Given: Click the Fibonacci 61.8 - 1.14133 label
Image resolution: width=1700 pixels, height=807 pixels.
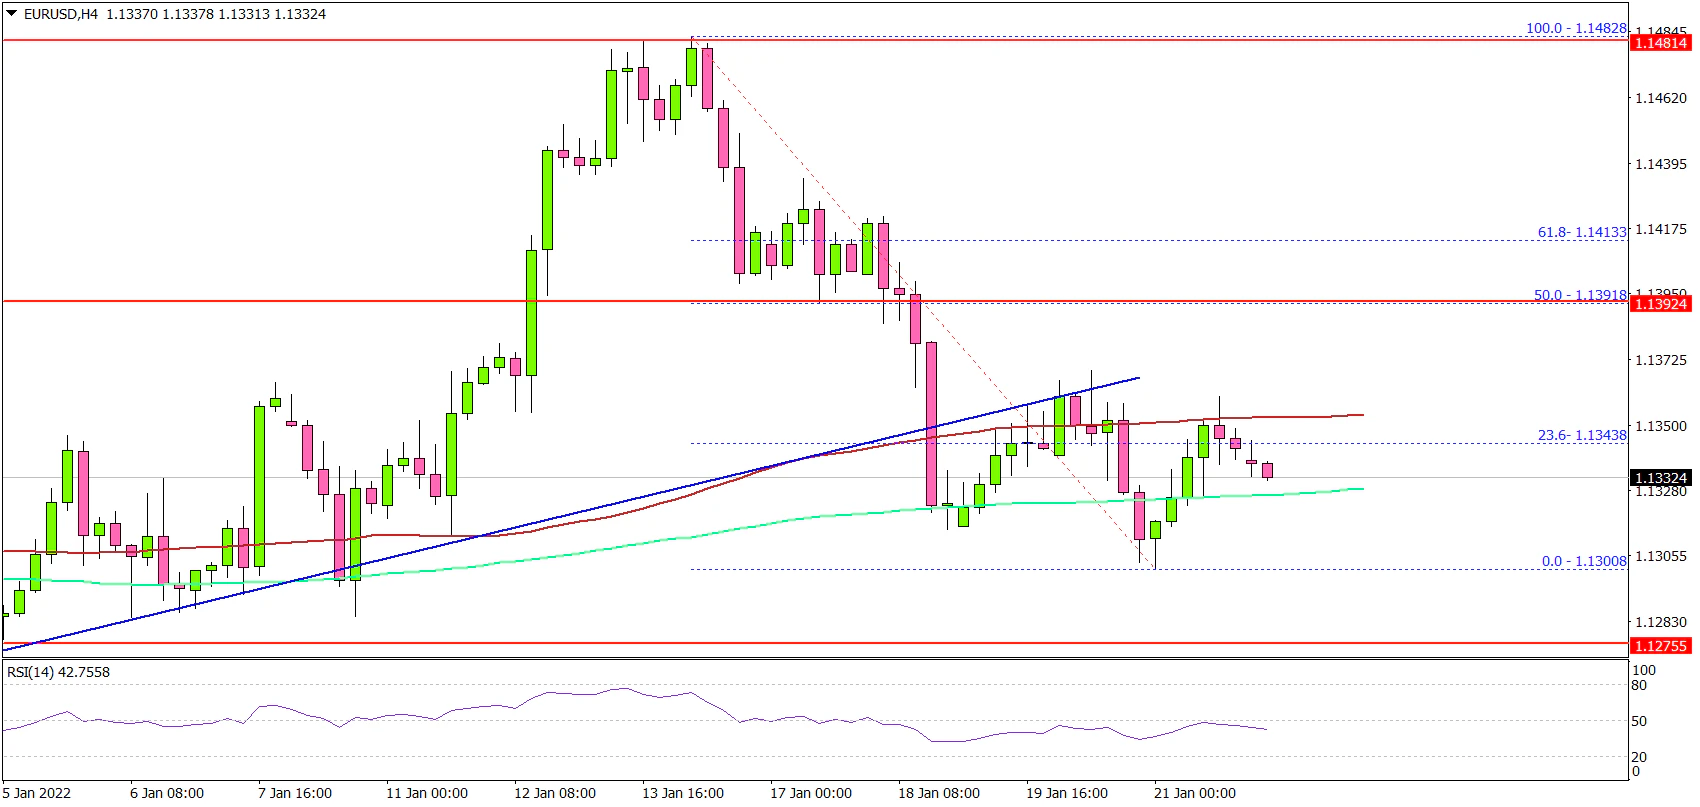Looking at the screenshot, I should 1582,232.
